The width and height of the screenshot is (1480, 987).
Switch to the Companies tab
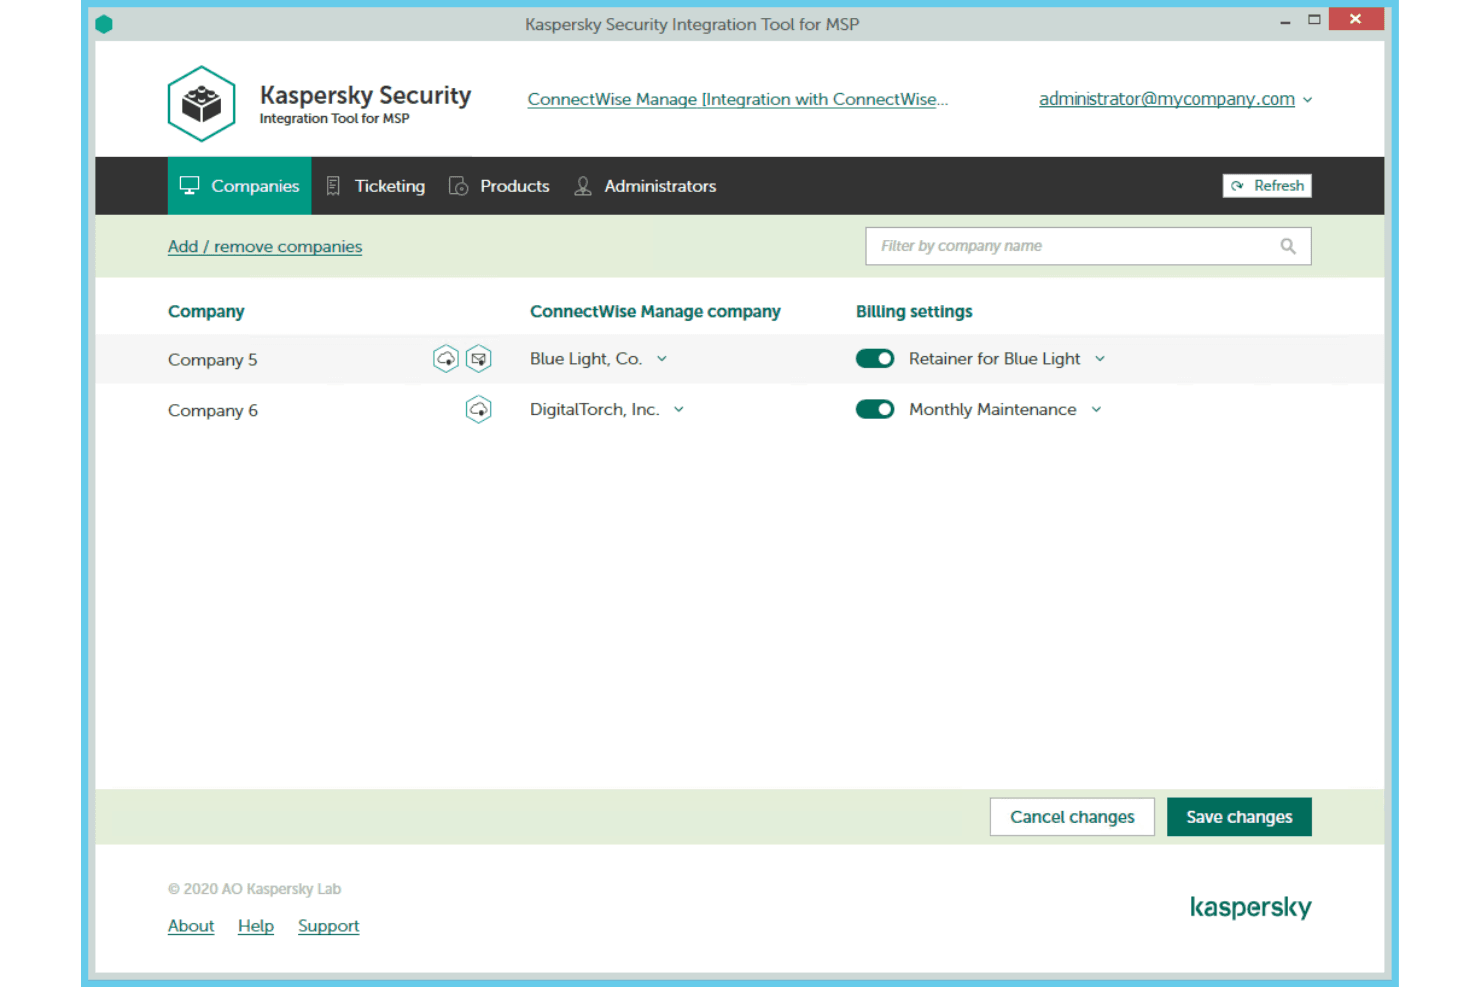pos(239,186)
